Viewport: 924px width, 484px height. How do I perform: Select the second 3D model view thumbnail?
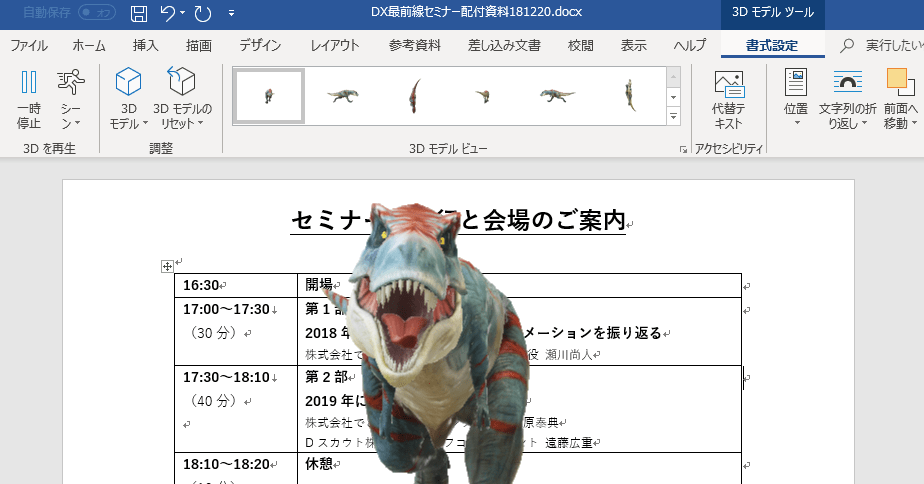342,96
